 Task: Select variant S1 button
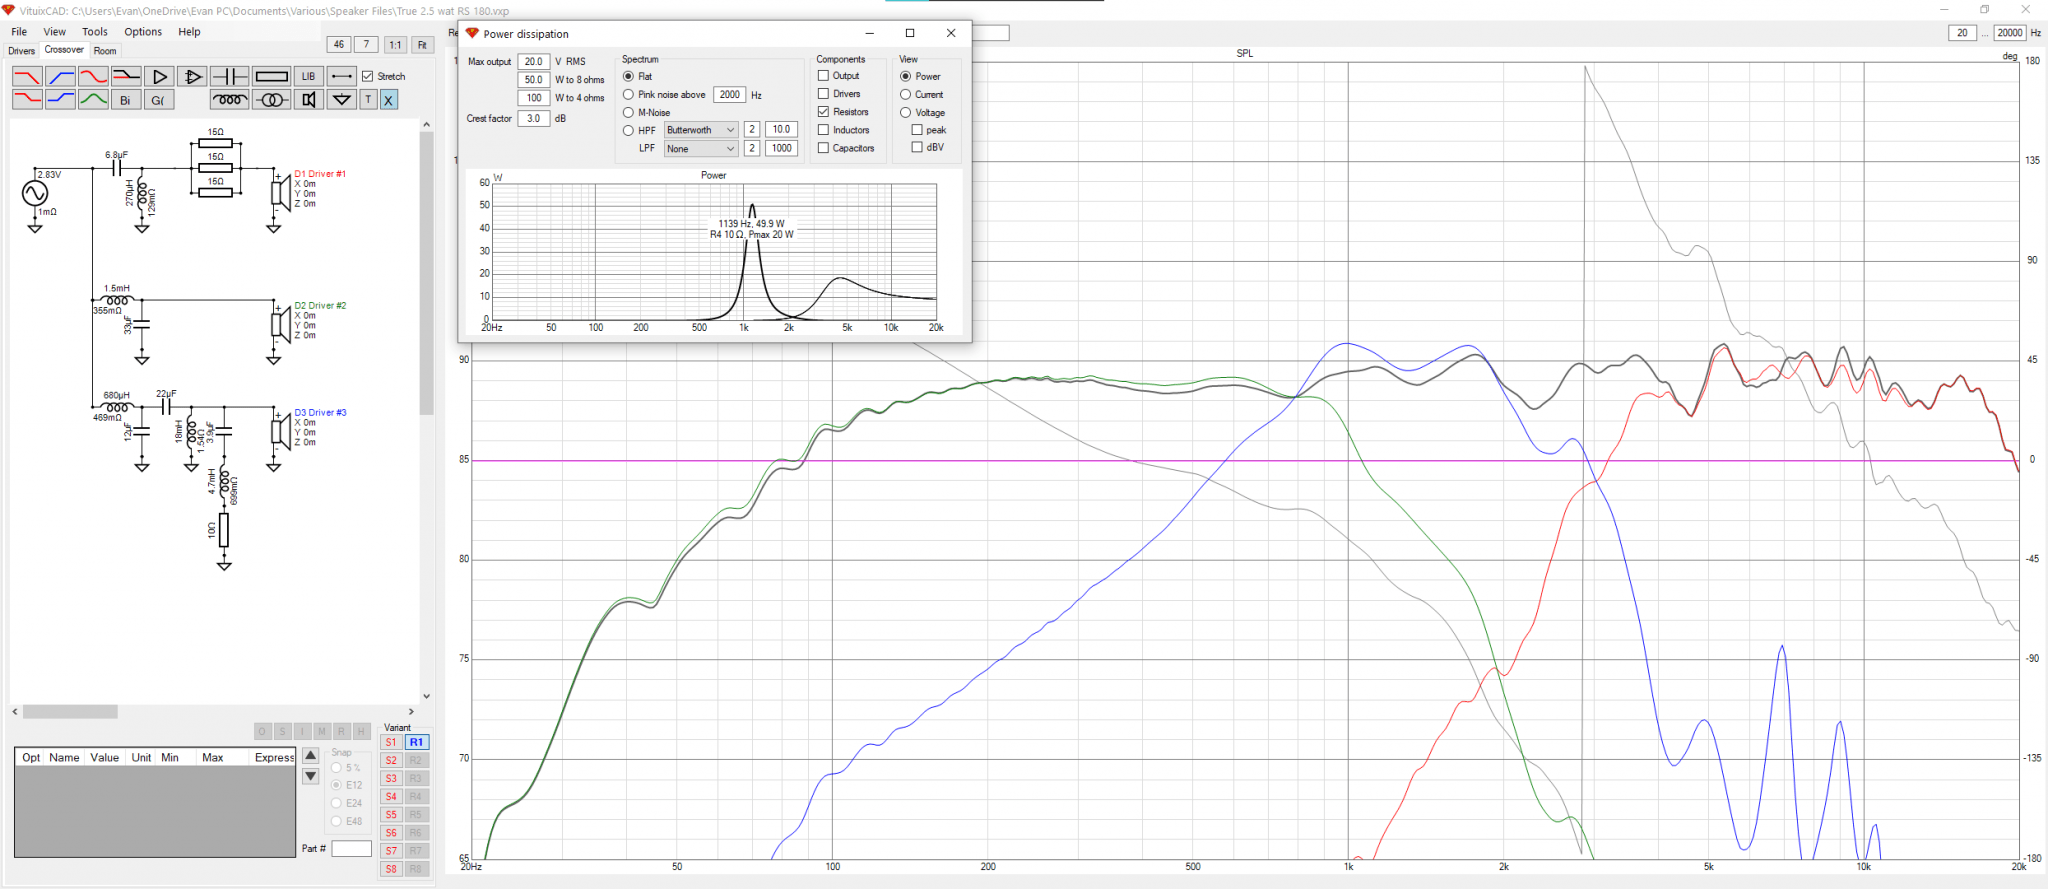point(391,742)
